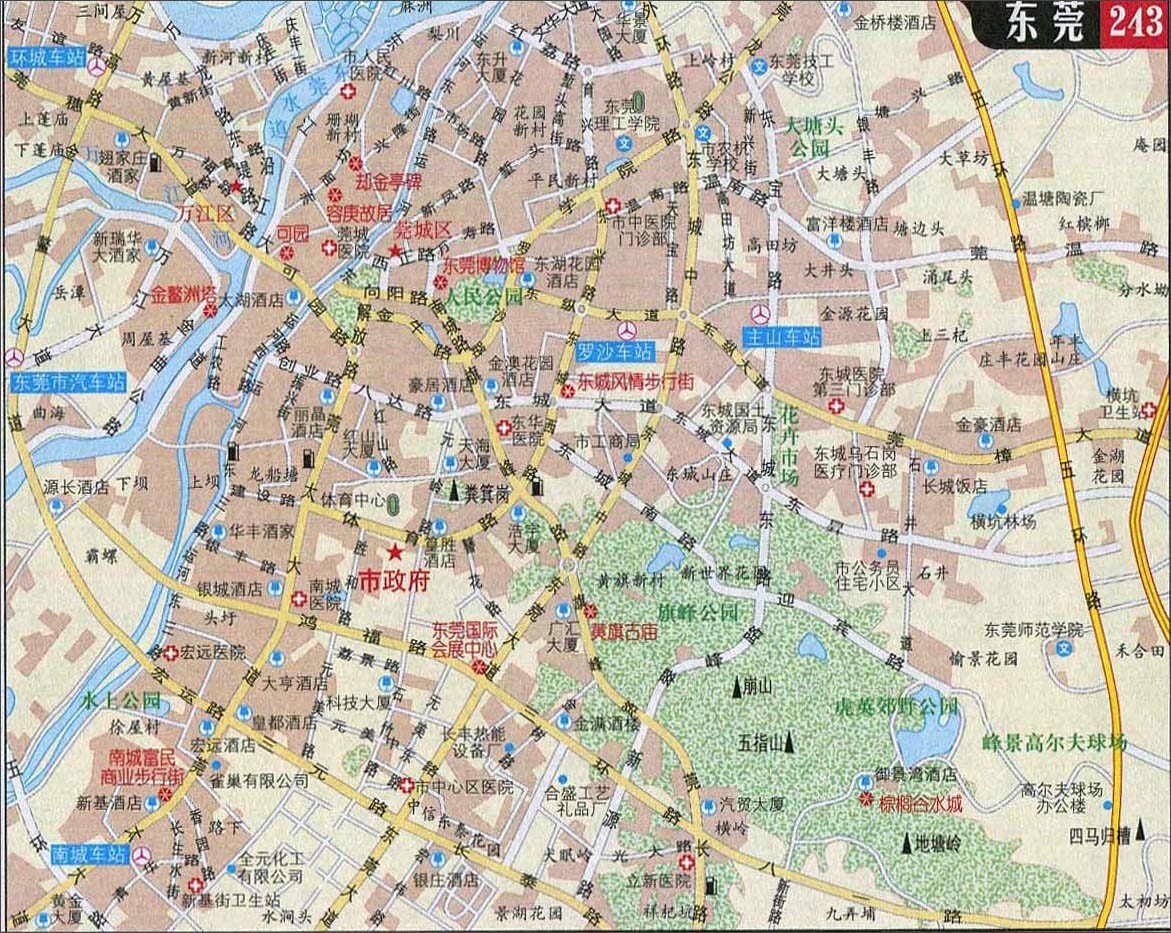Image resolution: width=1171 pixels, height=933 pixels.
Task: Click the 环城车站 bus station icon
Action: click(98, 66)
